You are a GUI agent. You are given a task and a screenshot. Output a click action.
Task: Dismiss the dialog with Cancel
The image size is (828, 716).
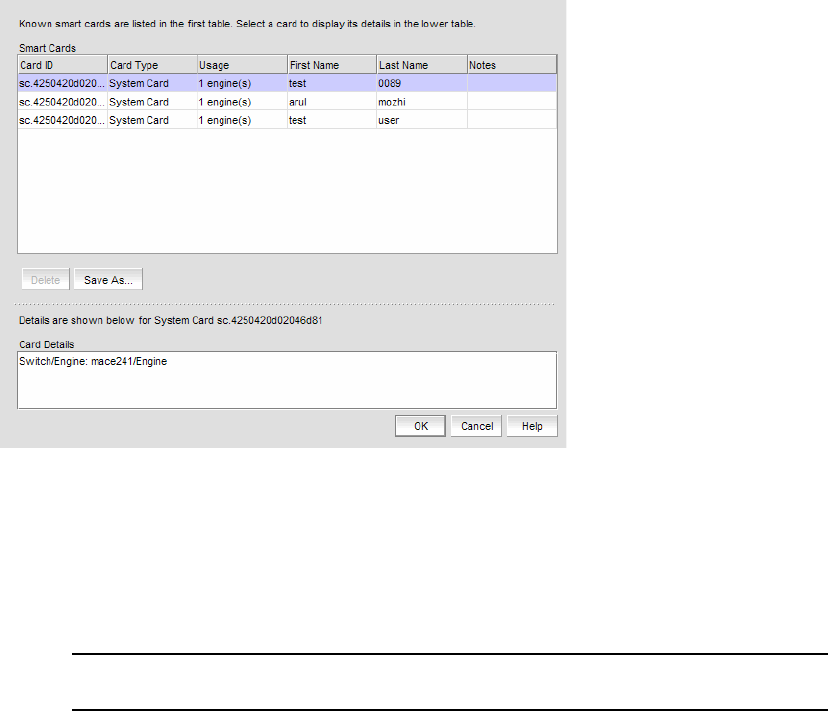click(477, 426)
